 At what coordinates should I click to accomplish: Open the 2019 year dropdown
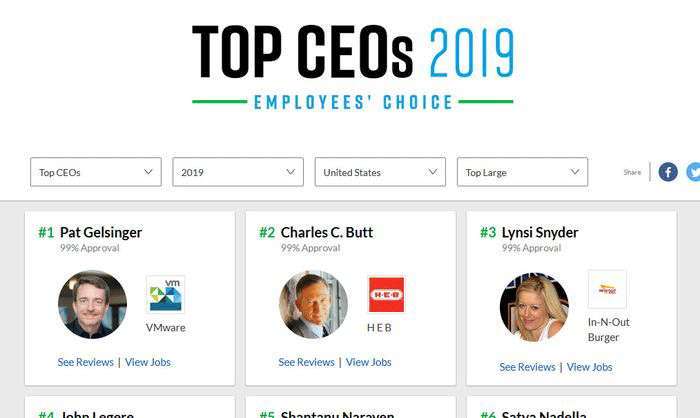pyautogui.click(x=238, y=172)
